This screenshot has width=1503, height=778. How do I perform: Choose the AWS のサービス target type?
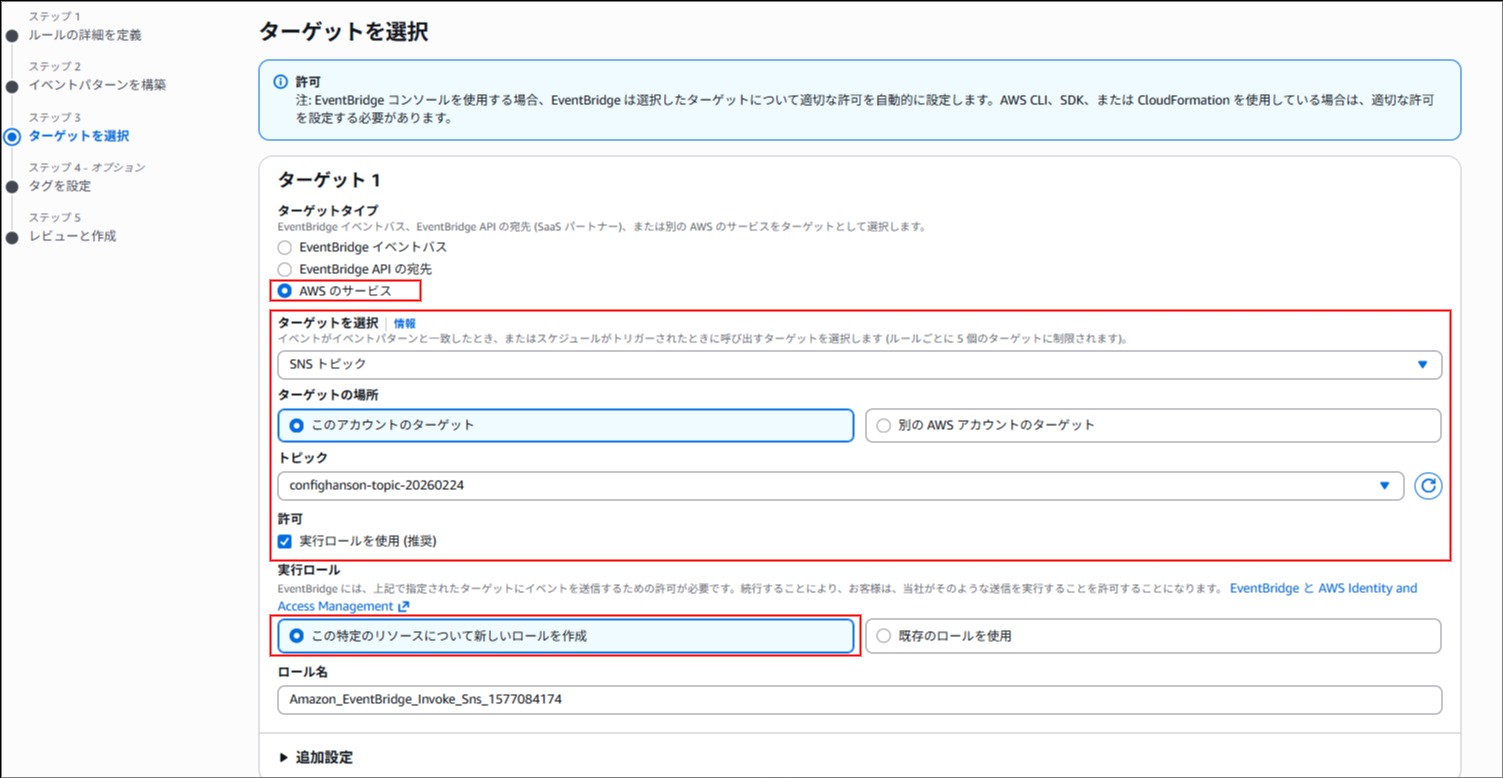click(285, 291)
